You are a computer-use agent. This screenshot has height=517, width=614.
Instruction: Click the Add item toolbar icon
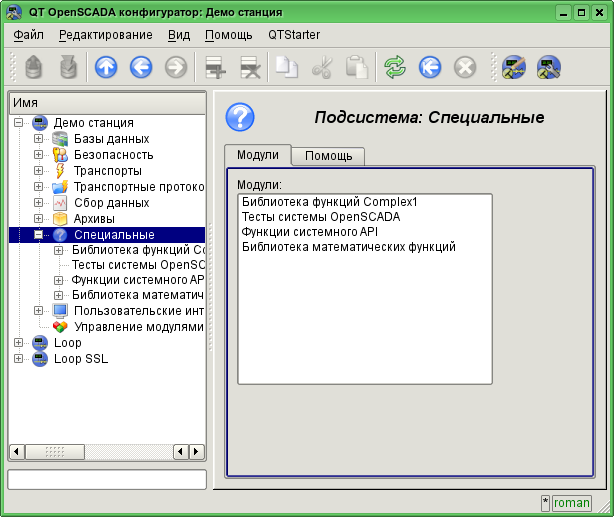(215, 67)
